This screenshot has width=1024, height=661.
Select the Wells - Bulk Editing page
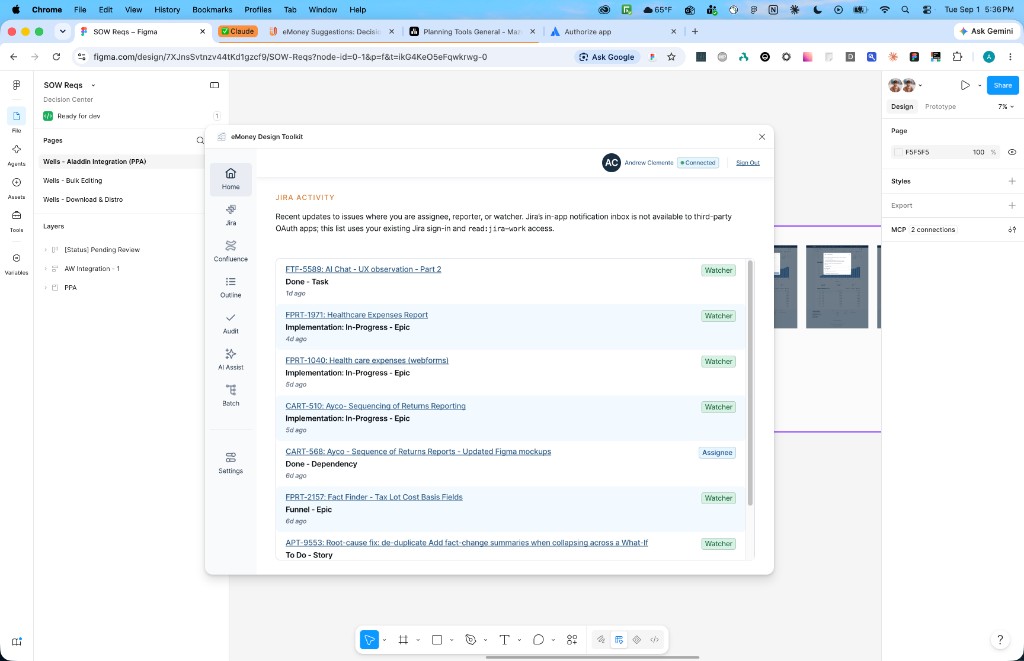tap(72, 180)
